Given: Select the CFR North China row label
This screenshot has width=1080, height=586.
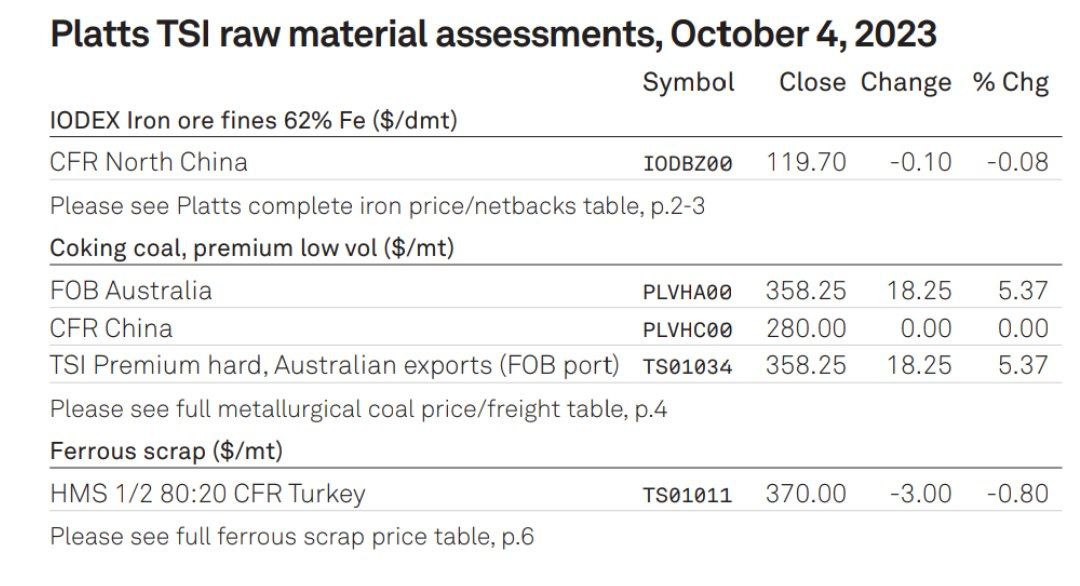Looking at the screenshot, I should click(149, 163).
